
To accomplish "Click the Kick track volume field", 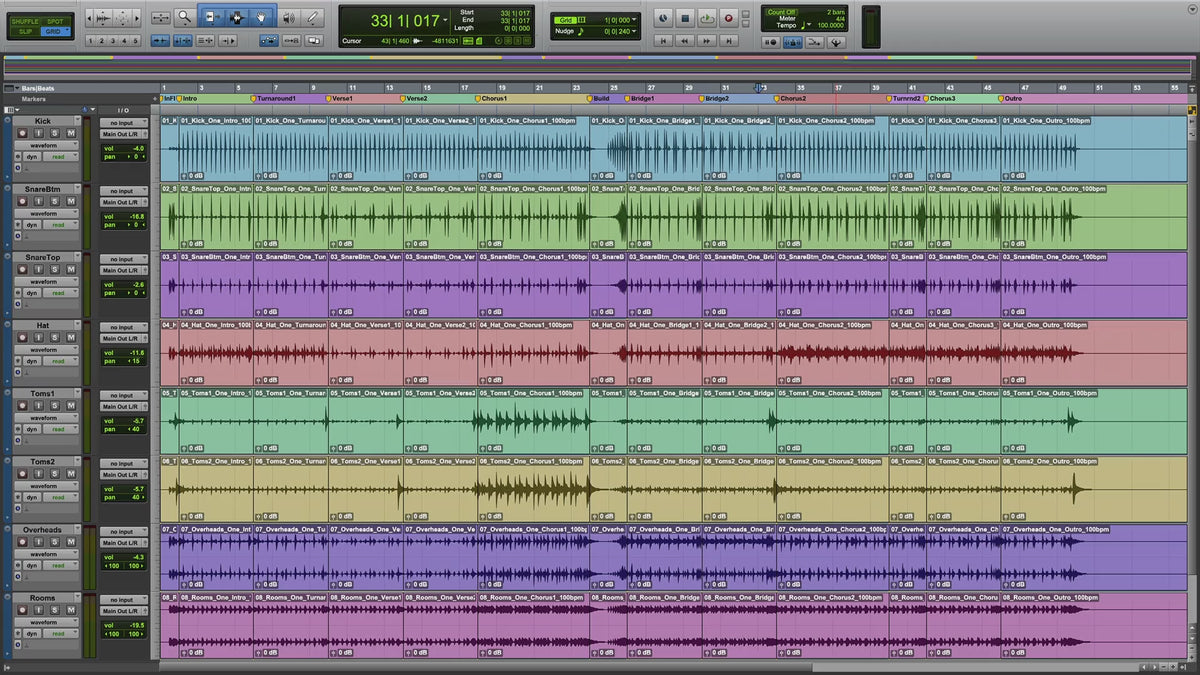I will 131,148.
